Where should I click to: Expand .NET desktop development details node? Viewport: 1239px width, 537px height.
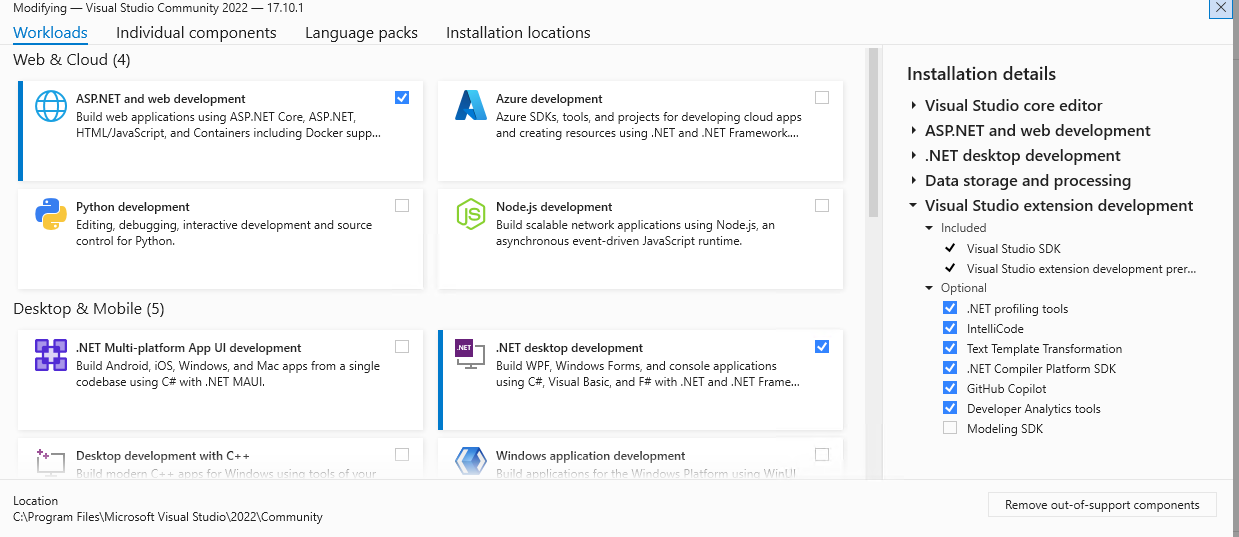pos(914,155)
